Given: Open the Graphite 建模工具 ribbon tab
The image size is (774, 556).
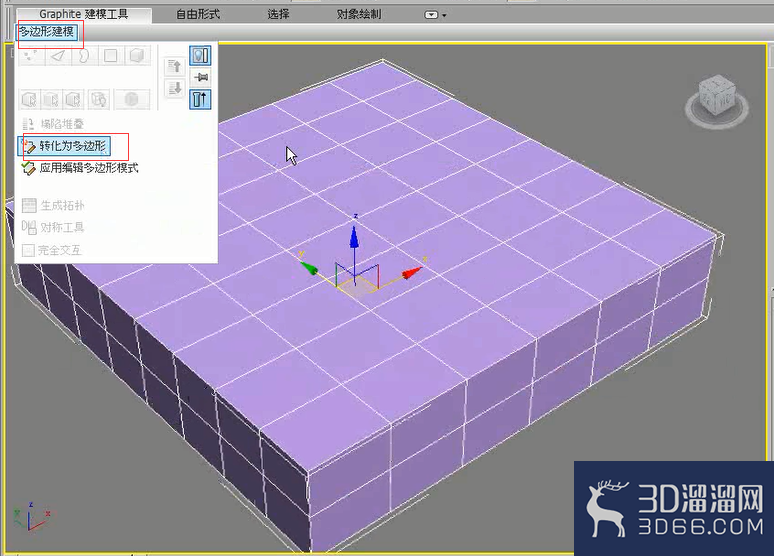Looking at the screenshot, I should click(83, 14).
